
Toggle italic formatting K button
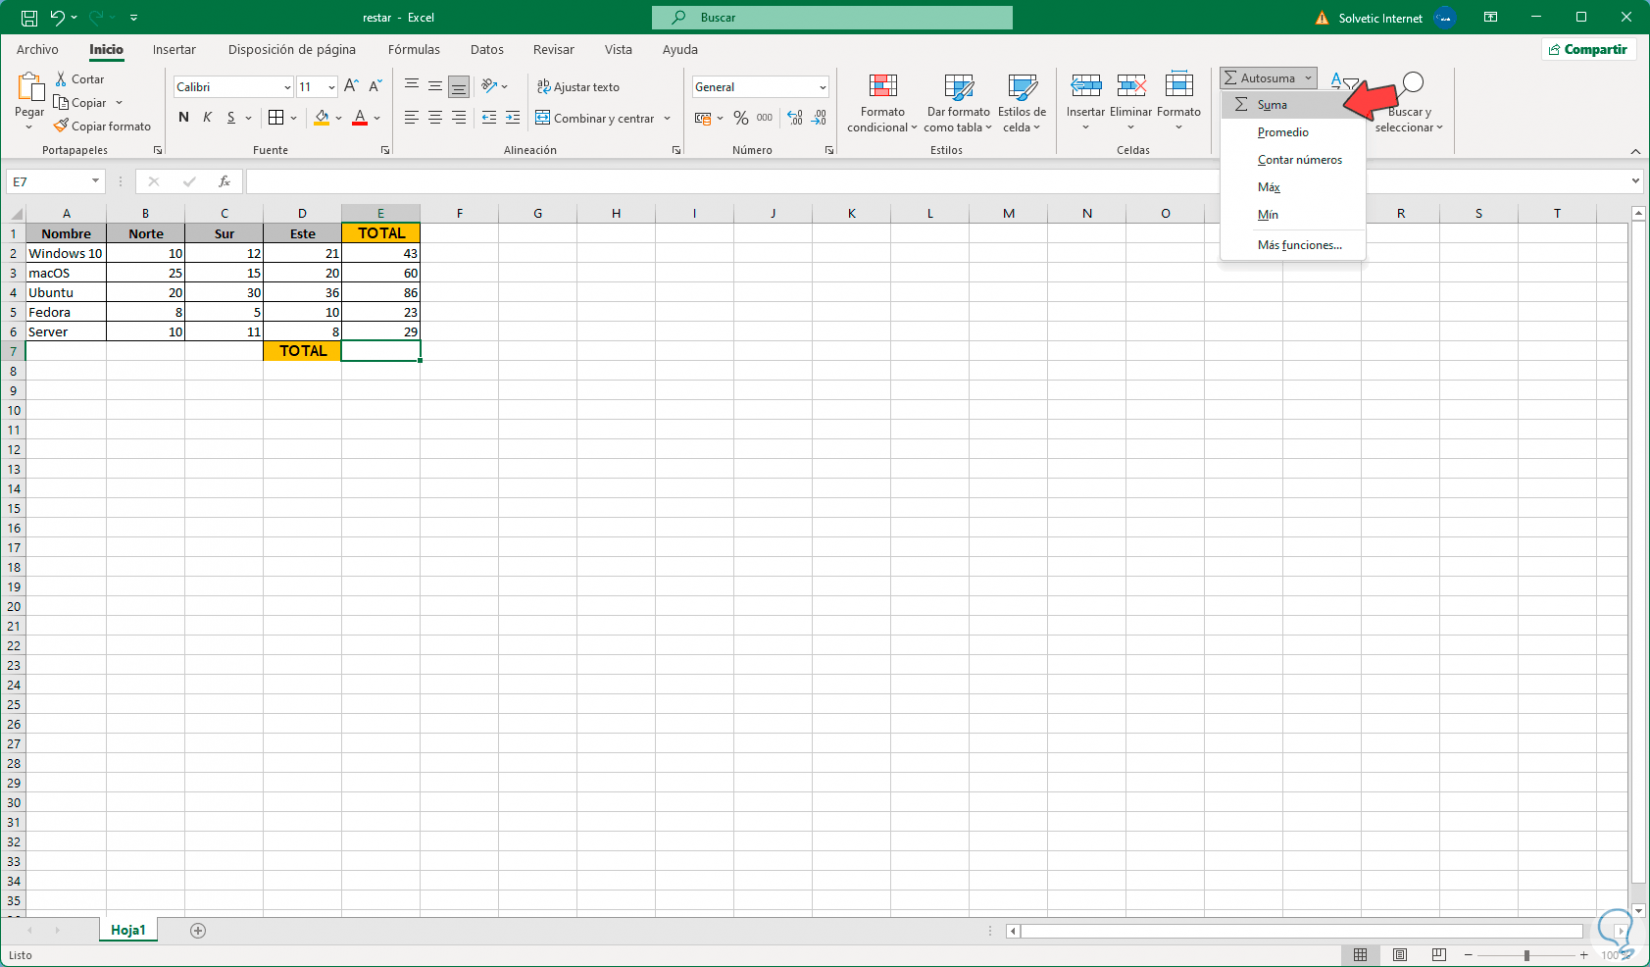(207, 118)
